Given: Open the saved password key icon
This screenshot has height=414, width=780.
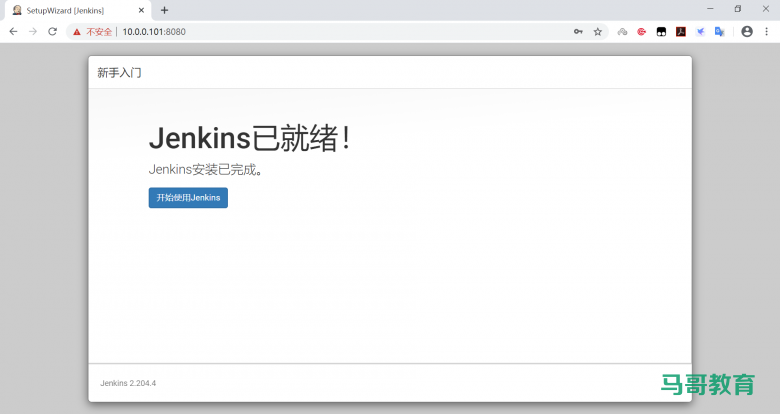Looking at the screenshot, I should tap(578, 31).
